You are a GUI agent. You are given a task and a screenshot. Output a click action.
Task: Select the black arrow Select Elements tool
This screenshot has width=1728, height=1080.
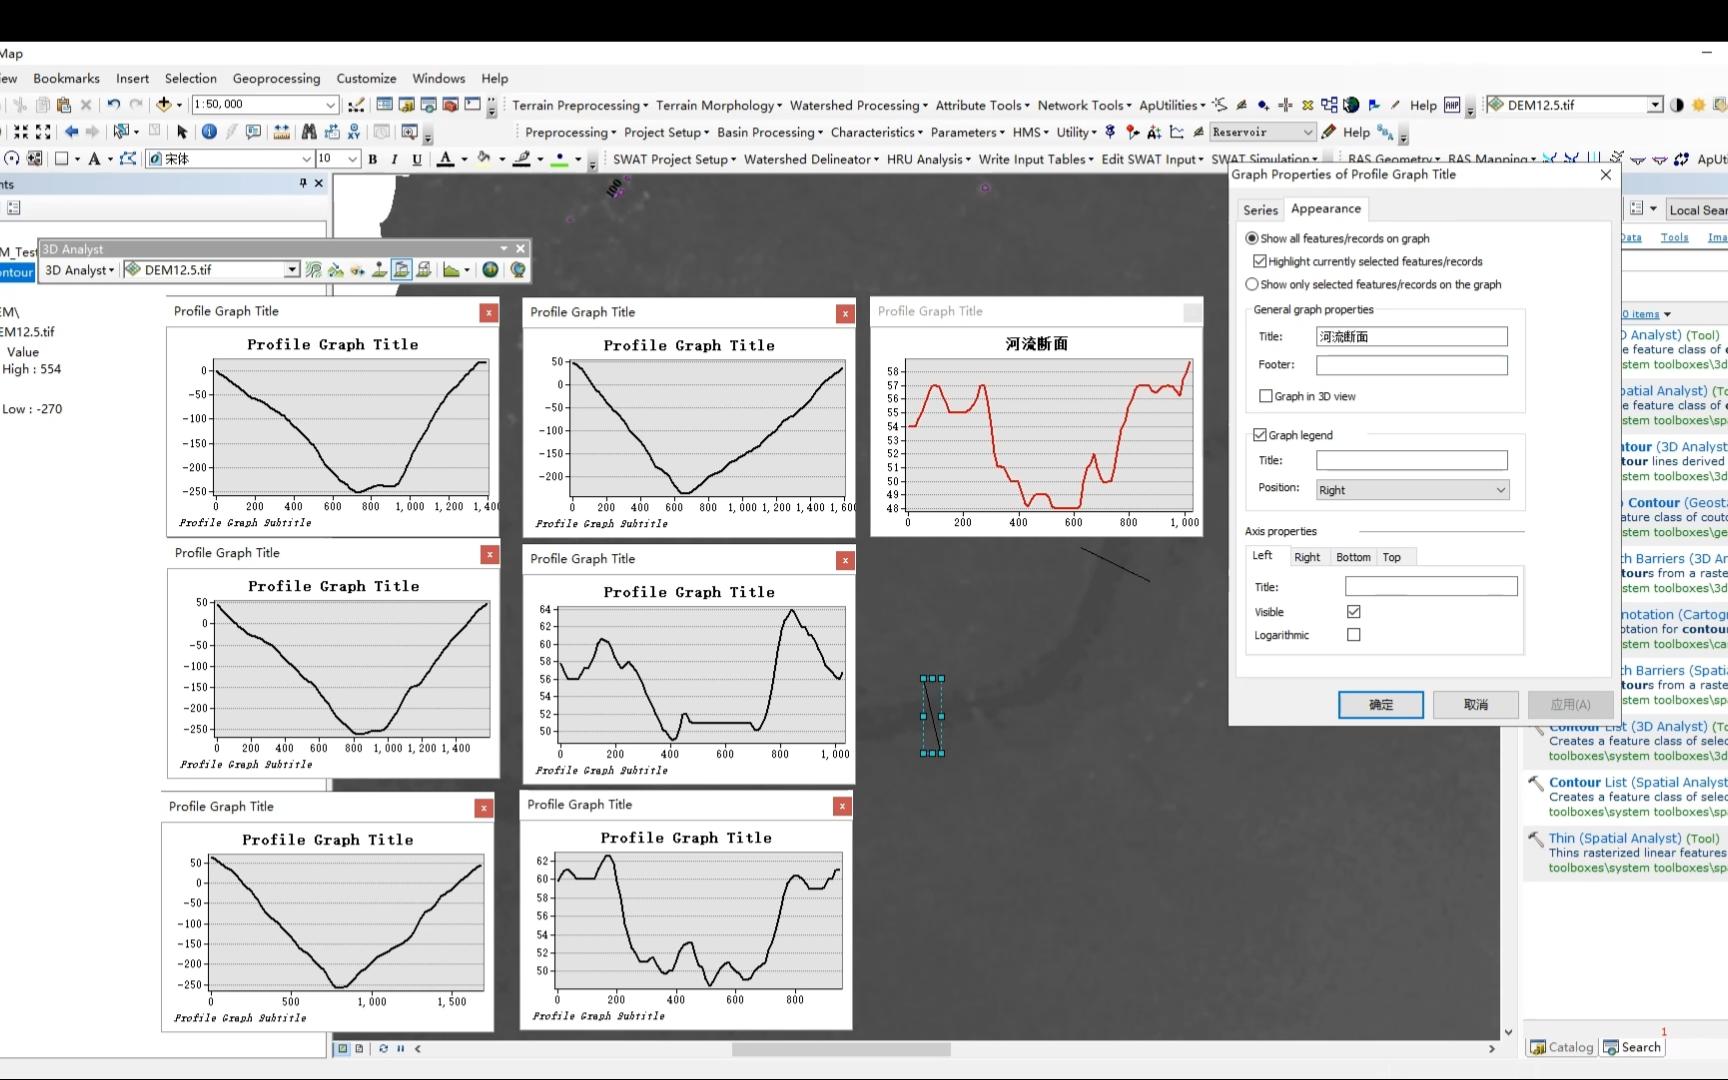182,131
